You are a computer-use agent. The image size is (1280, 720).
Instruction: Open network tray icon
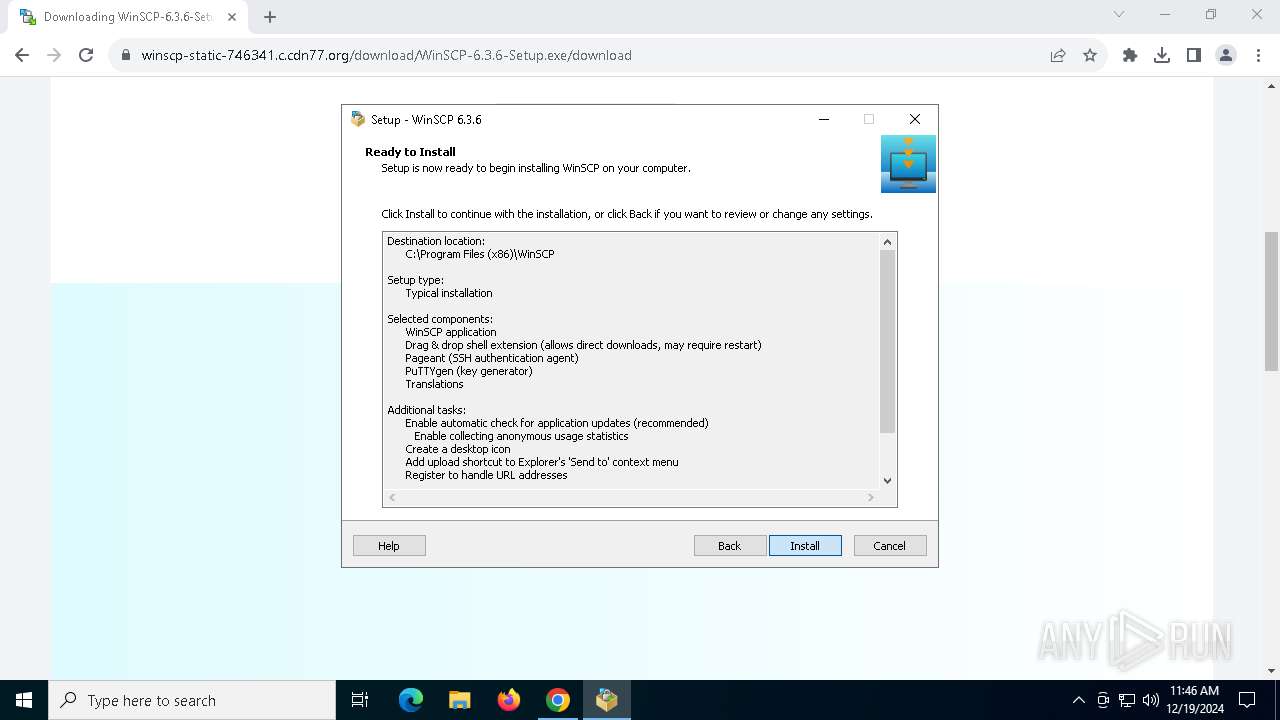(1127, 700)
